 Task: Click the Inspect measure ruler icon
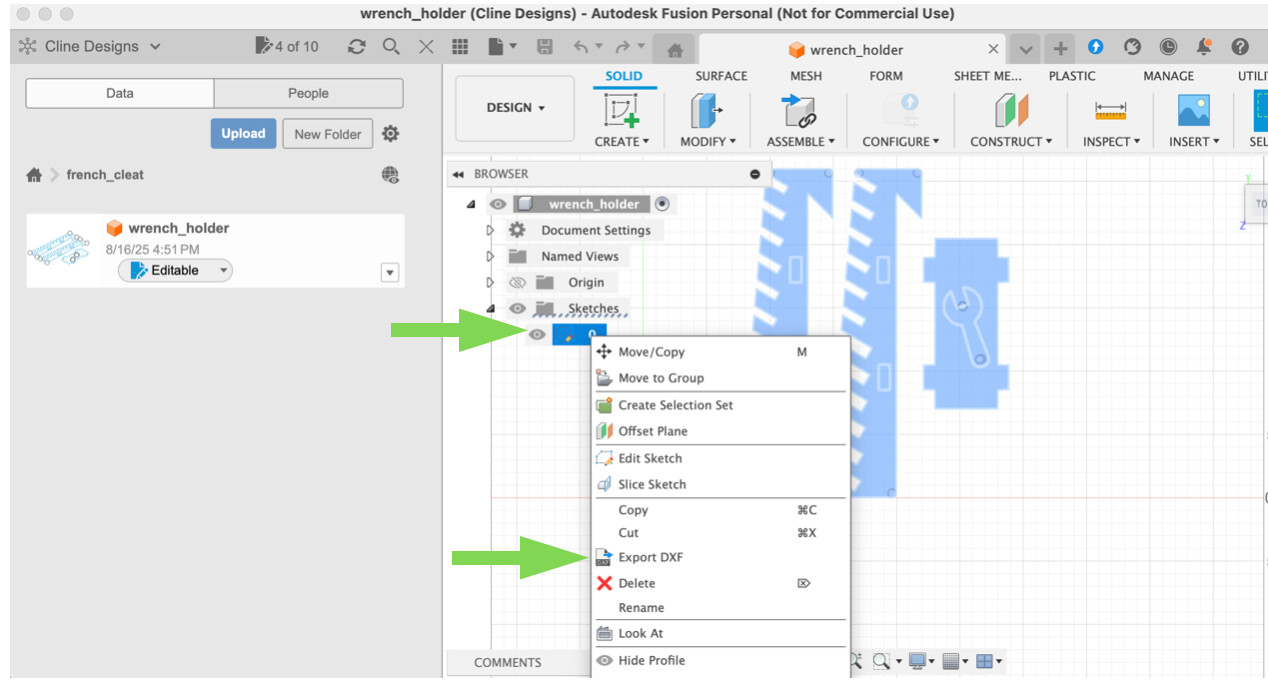(x=1110, y=111)
